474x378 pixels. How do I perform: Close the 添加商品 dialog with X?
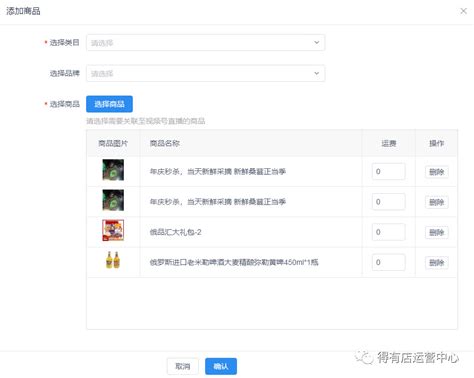pyautogui.click(x=463, y=11)
